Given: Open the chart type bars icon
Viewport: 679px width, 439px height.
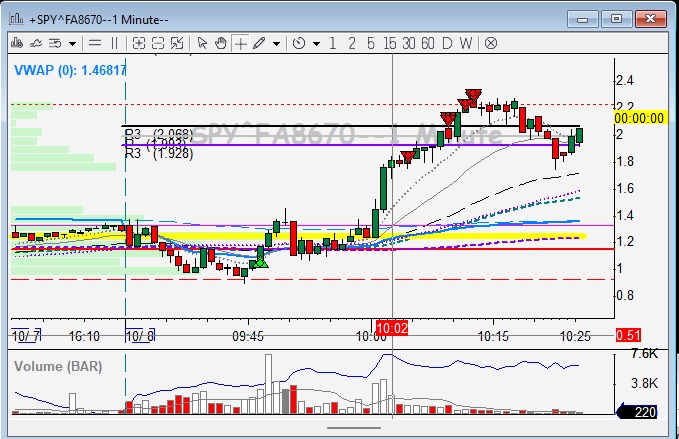Looking at the screenshot, I should [17, 43].
